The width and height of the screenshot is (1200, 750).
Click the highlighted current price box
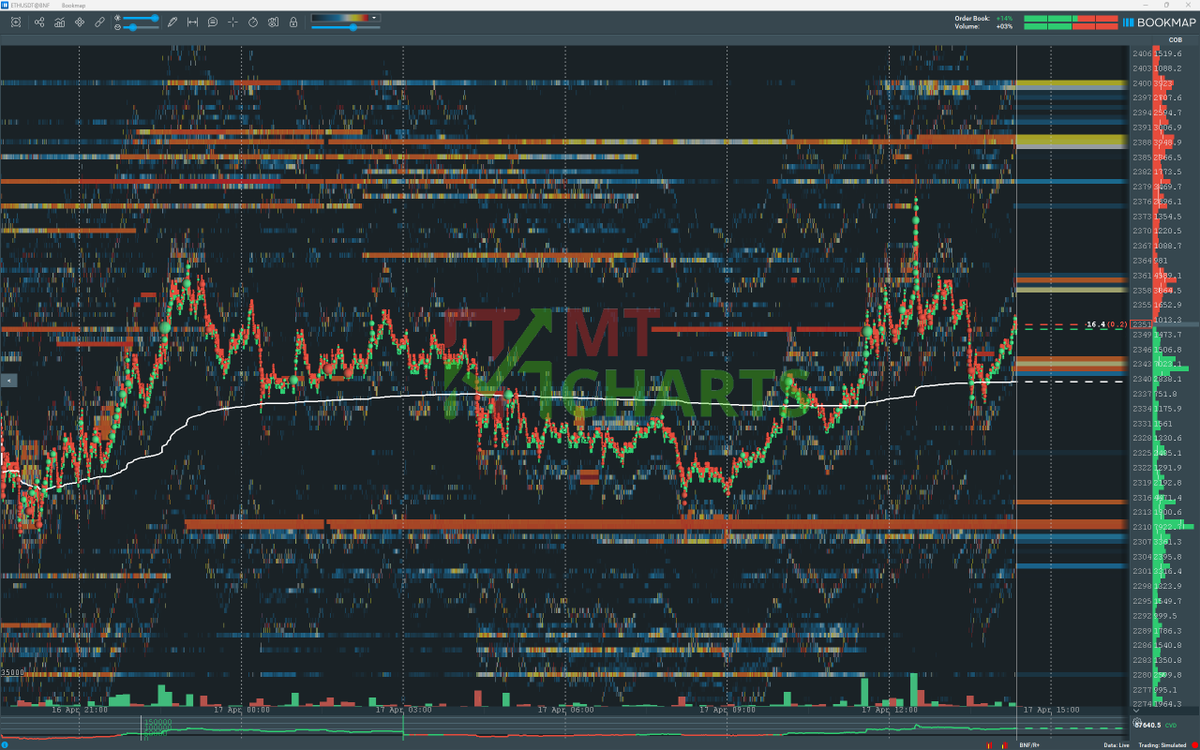click(x=1141, y=324)
